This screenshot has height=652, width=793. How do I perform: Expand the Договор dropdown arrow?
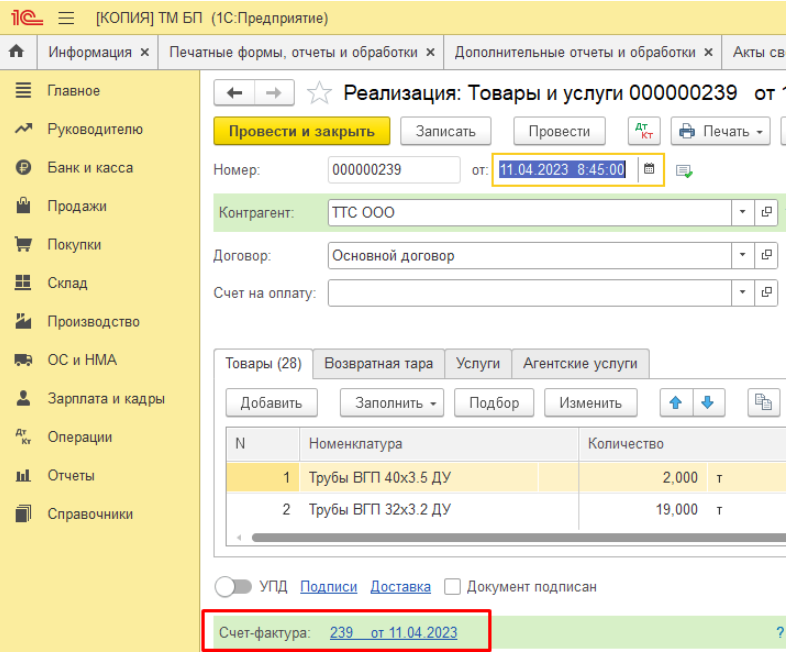[742, 255]
